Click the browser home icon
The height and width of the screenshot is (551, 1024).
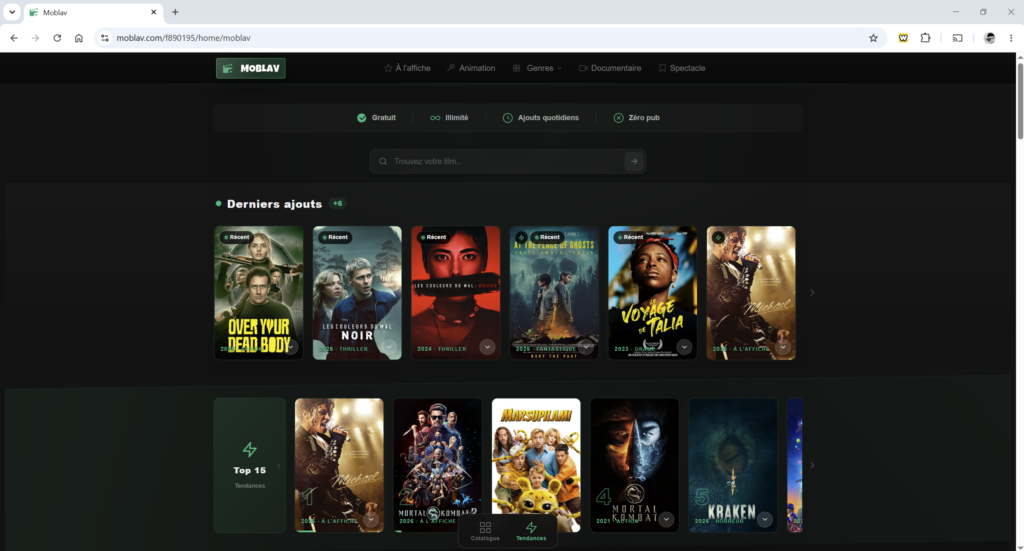(78, 38)
